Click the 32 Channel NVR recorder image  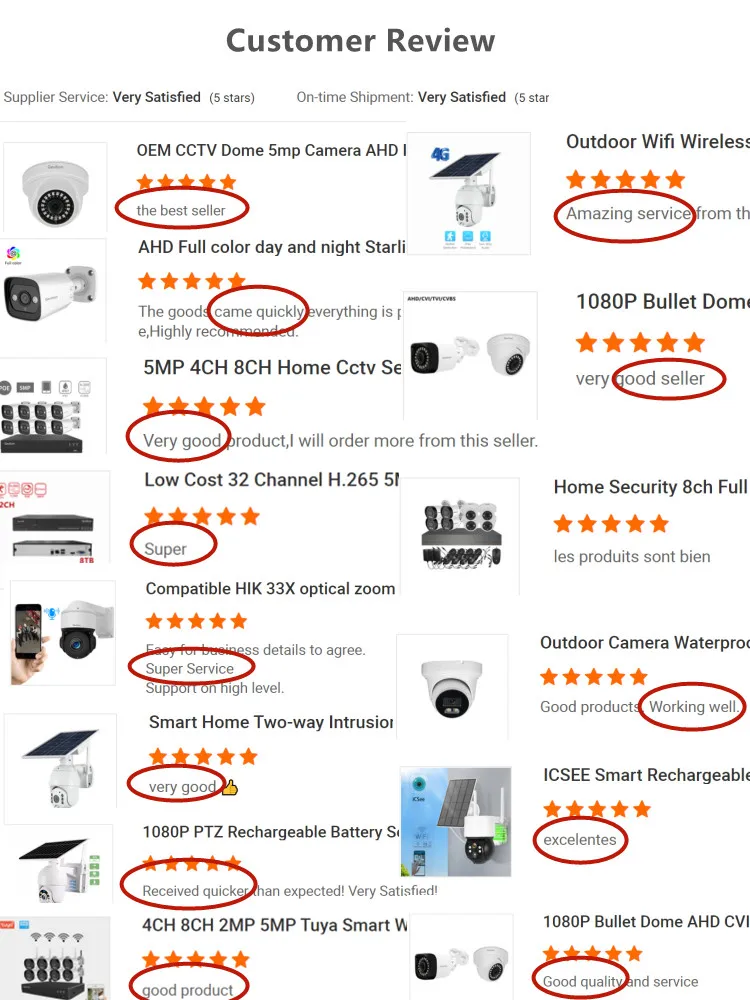pos(54,518)
